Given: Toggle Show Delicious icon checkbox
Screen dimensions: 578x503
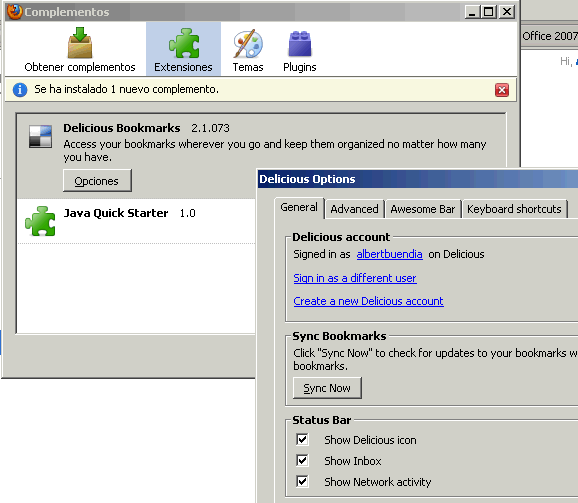Looking at the screenshot, I should pyautogui.click(x=302, y=440).
